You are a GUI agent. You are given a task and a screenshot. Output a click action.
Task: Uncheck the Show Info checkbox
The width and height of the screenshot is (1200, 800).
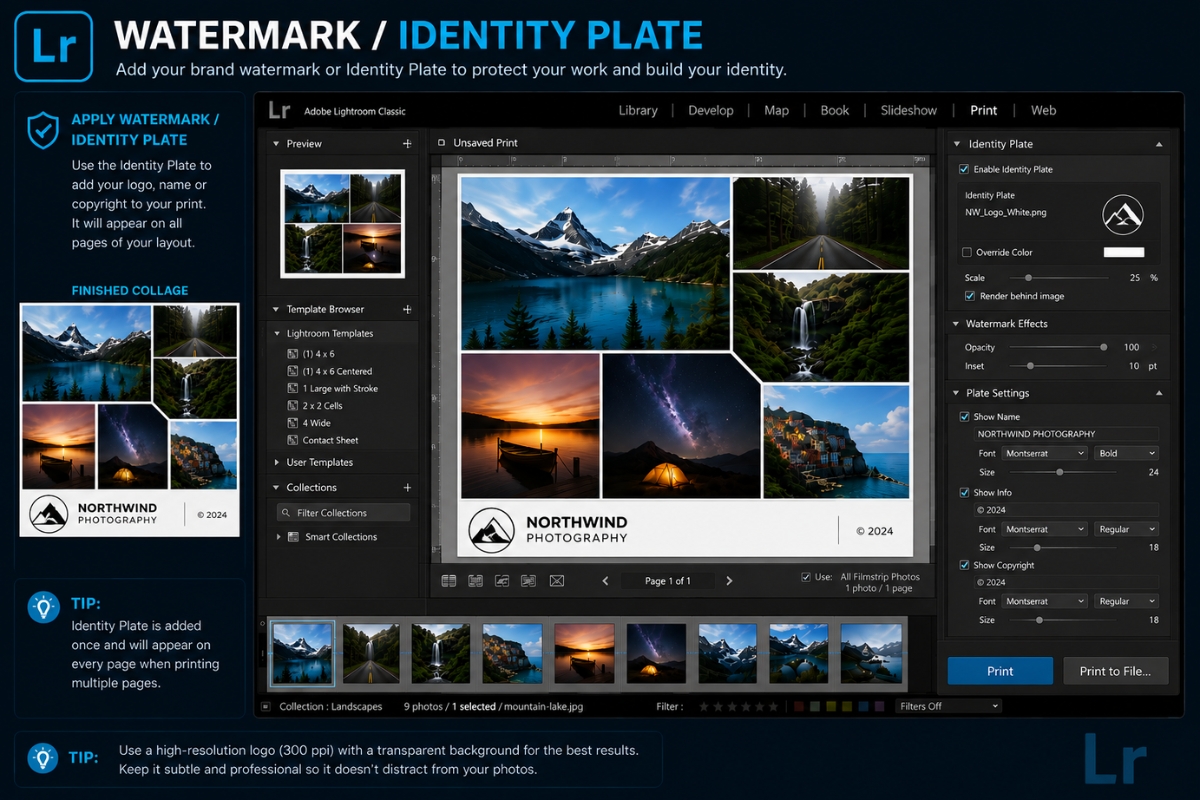click(964, 493)
